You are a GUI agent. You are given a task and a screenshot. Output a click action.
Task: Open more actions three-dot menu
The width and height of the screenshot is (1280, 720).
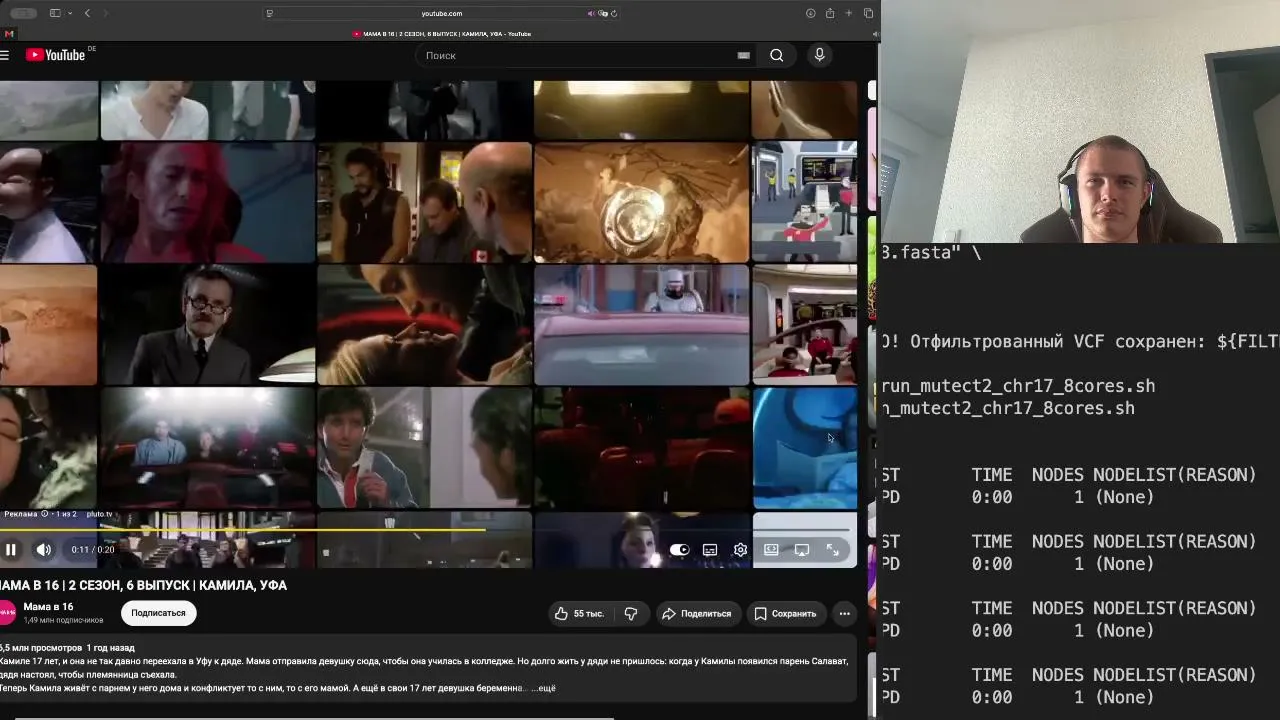coord(845,613)
